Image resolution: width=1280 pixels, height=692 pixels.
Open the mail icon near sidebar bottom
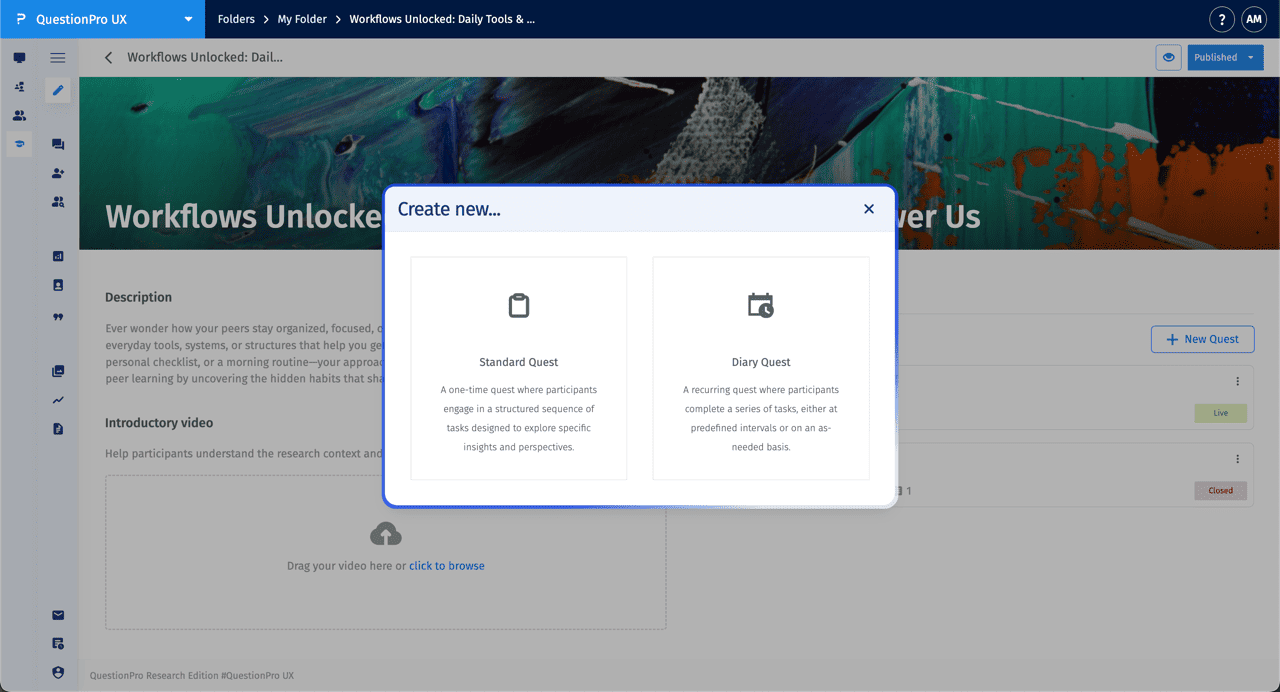click(57, 615)
